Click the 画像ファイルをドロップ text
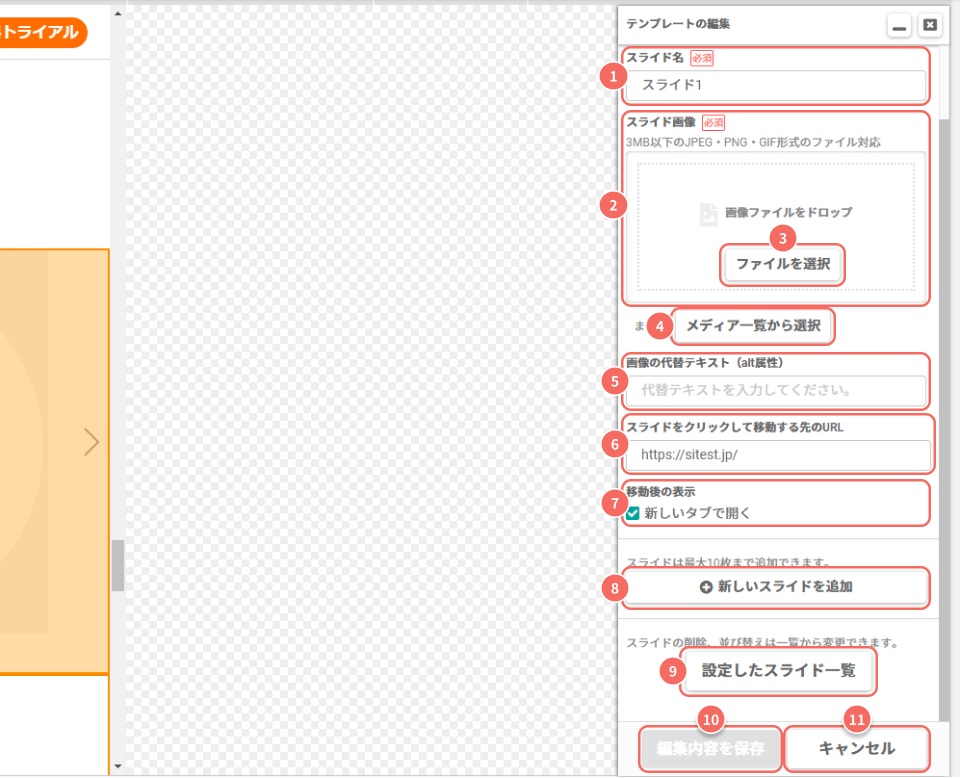 tap(788, 212)
